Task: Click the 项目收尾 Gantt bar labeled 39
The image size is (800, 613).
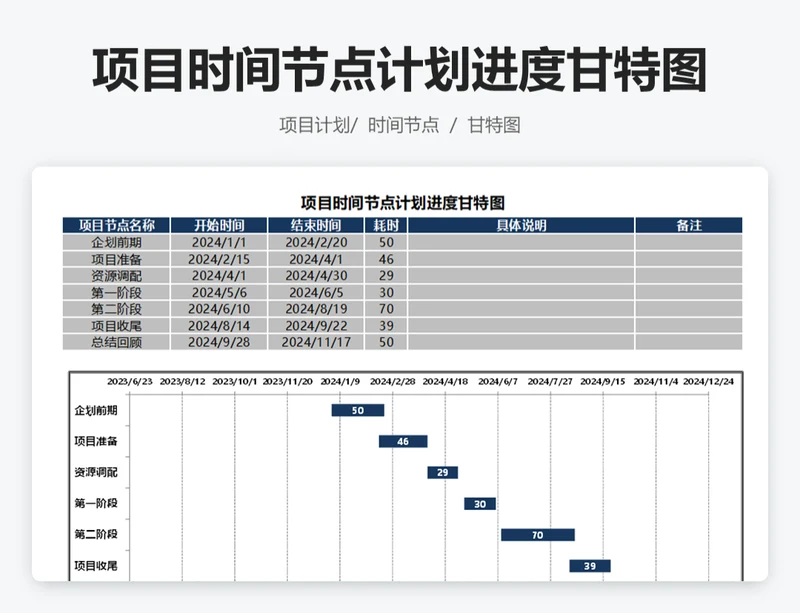Action: 590,566
